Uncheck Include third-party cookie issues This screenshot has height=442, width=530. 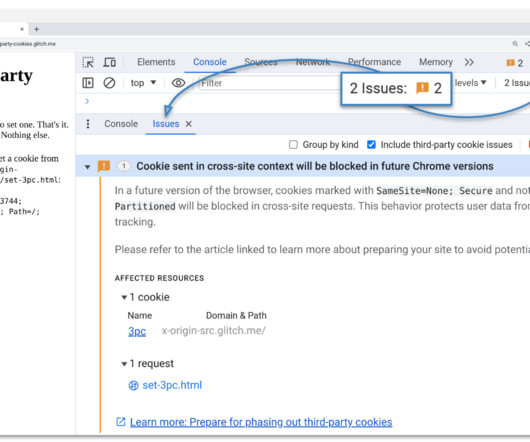tap(371, 145)
